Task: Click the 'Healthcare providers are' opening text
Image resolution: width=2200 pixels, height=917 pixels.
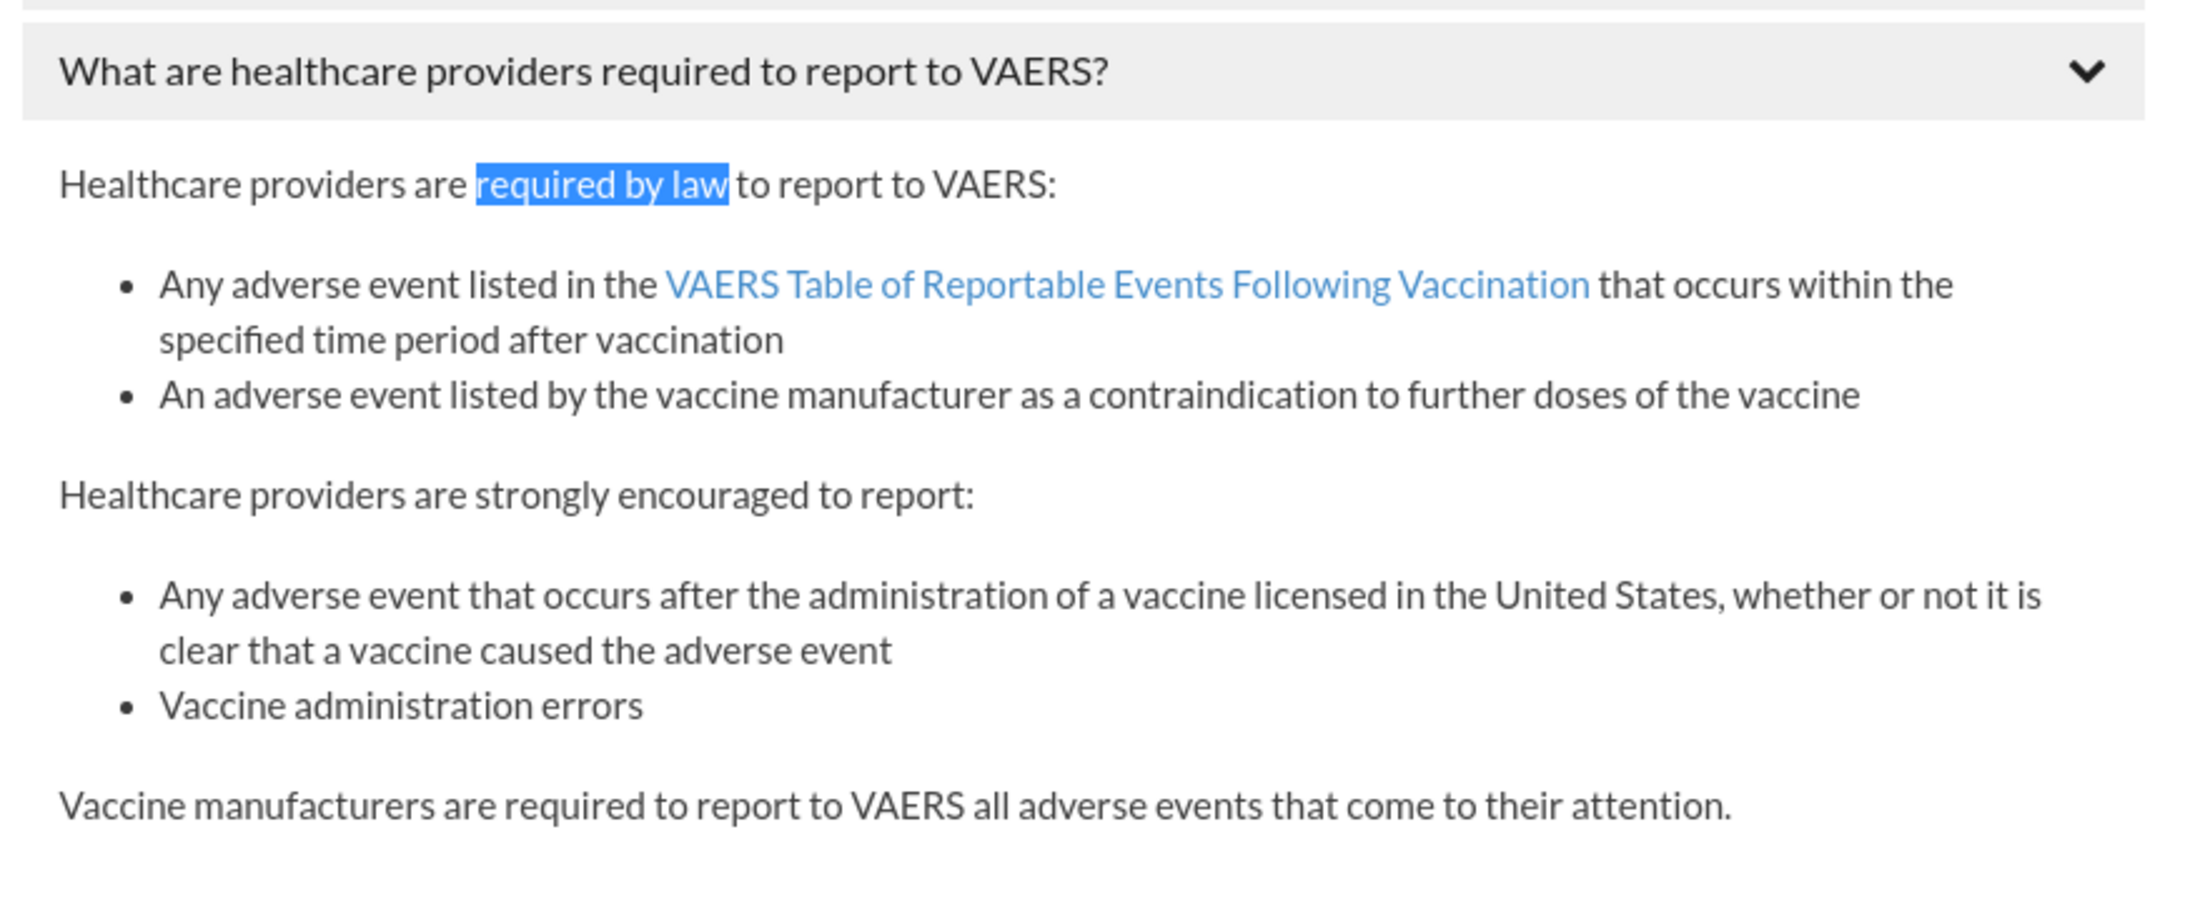Action: pos(263,185)
